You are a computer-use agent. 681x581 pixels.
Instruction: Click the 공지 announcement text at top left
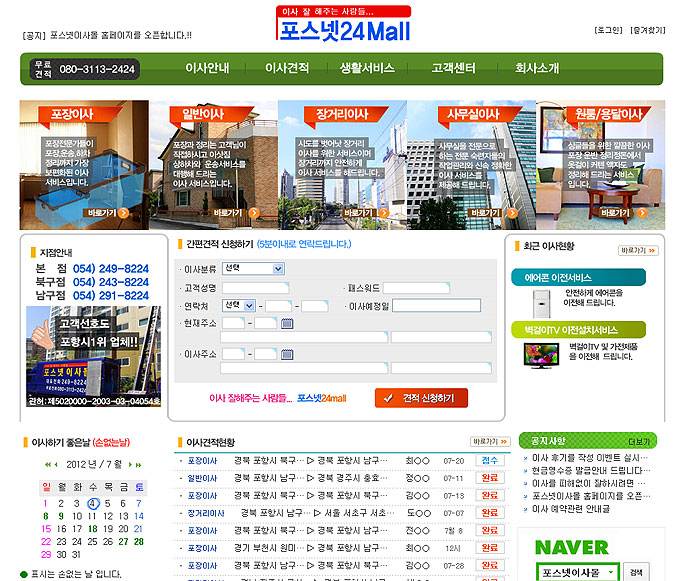(x=107, y=35)
